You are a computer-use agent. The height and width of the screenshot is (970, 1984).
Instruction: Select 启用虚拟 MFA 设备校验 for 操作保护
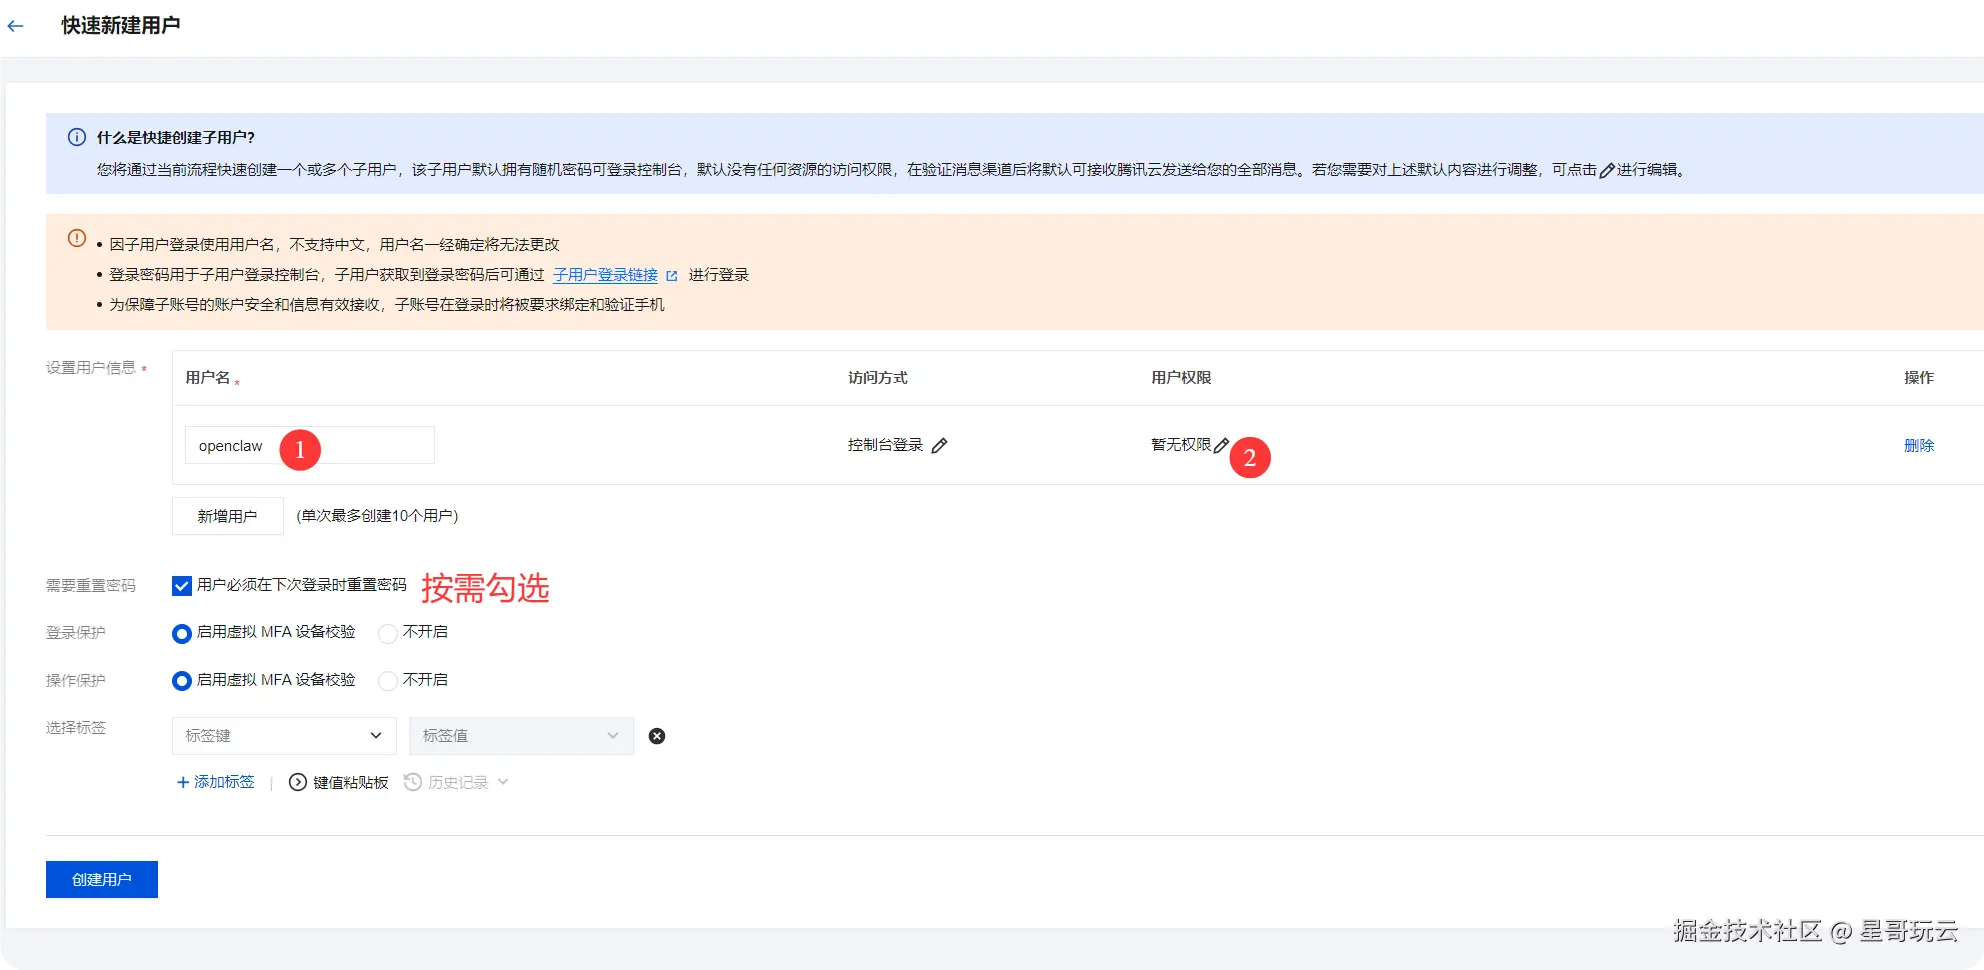point(182,681)
